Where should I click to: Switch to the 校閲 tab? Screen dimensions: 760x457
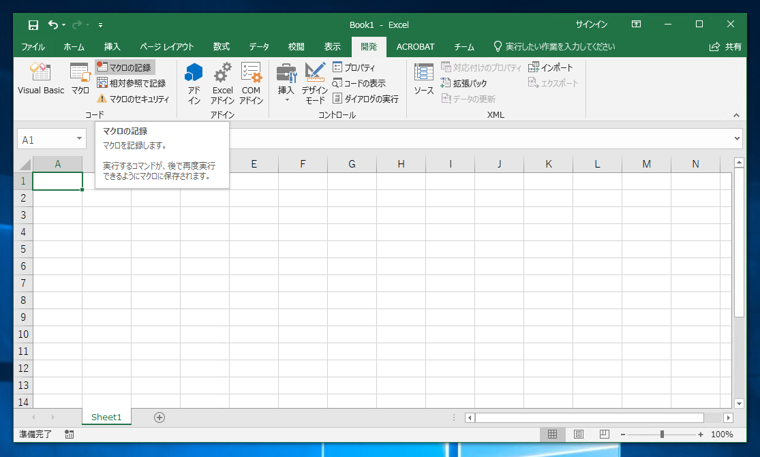click(x=296, y=47)
